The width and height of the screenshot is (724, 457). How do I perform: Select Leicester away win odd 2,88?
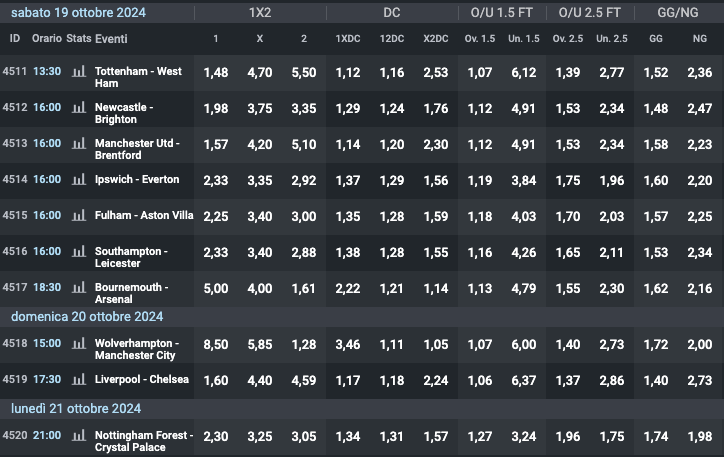[x=303, y=253]
